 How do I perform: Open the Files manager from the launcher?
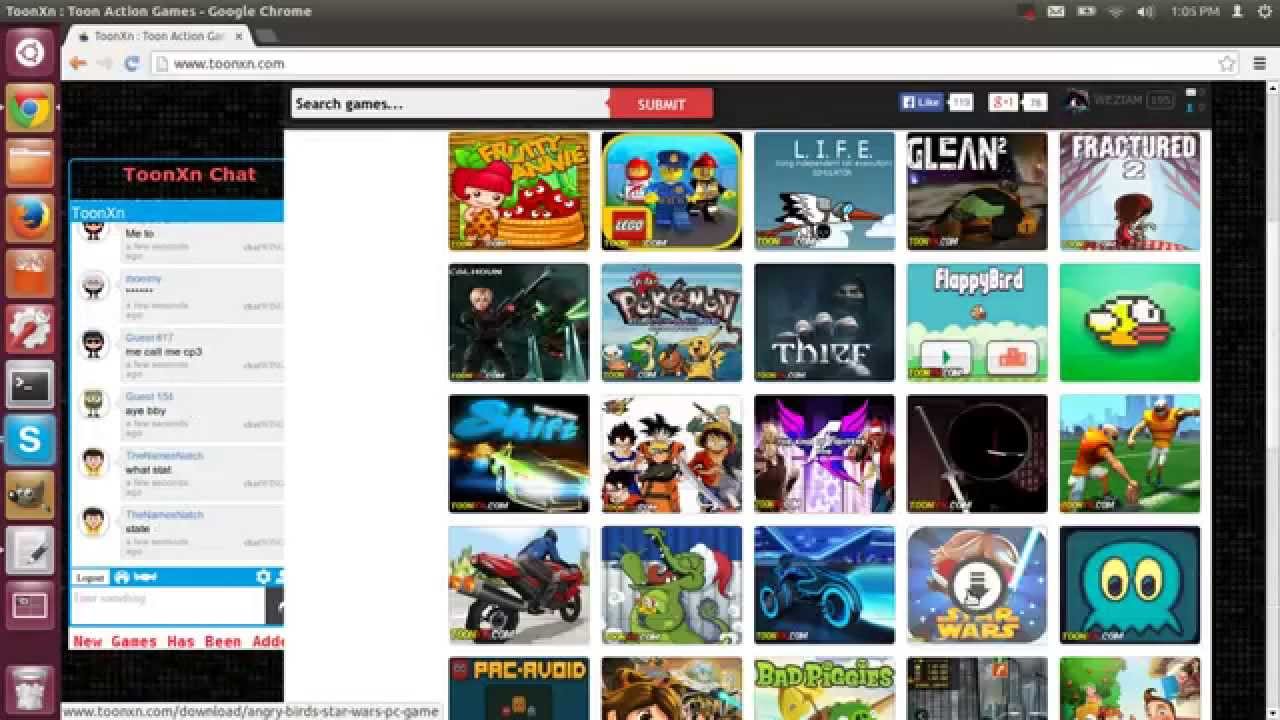click(x=30, y=163)
